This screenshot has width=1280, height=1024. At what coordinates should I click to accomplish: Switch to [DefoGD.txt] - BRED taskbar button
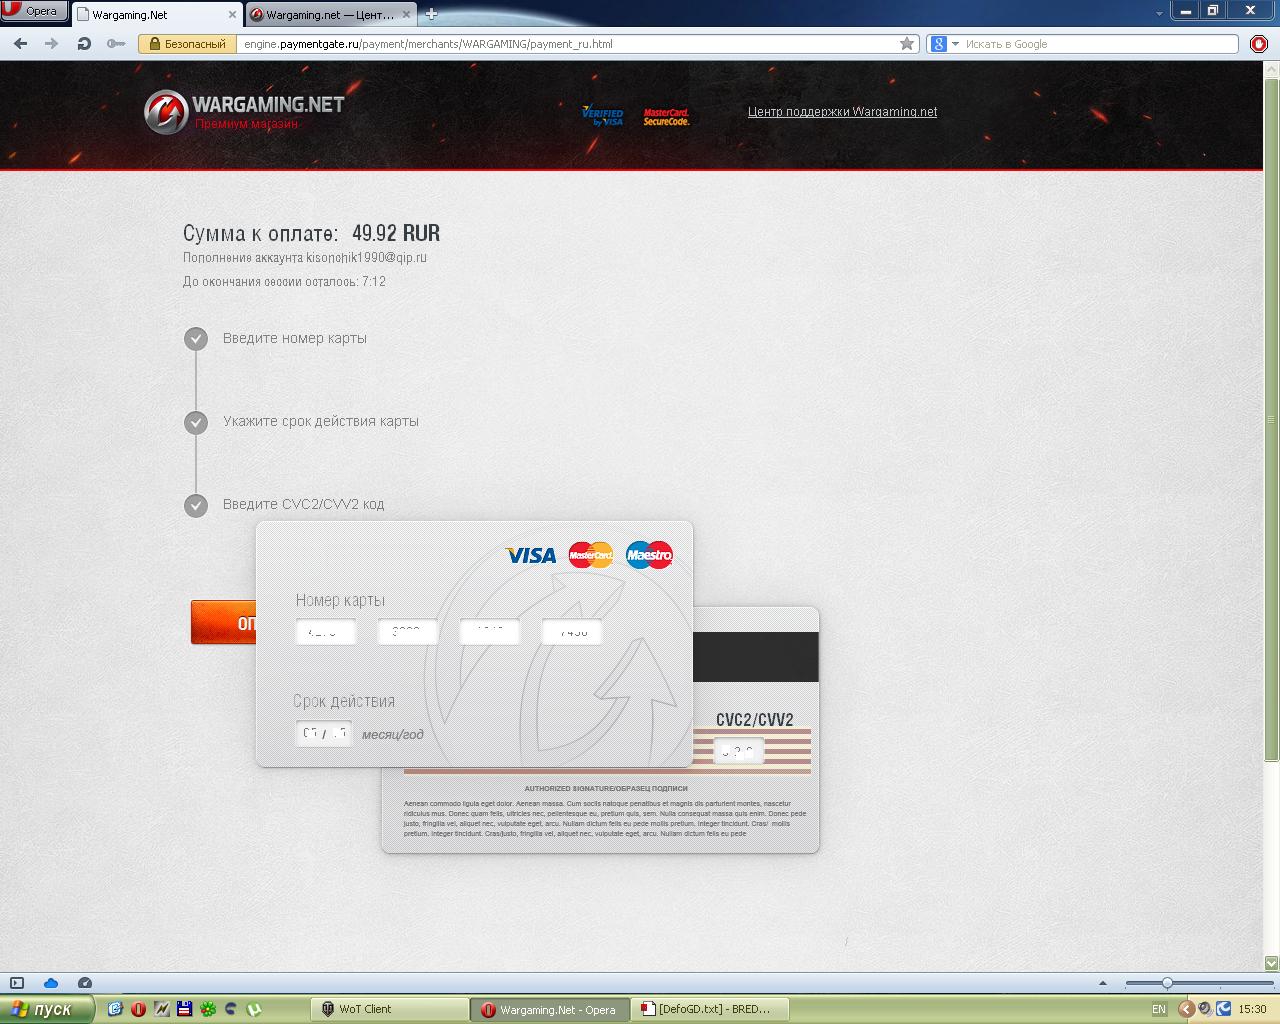point(711,1009)
